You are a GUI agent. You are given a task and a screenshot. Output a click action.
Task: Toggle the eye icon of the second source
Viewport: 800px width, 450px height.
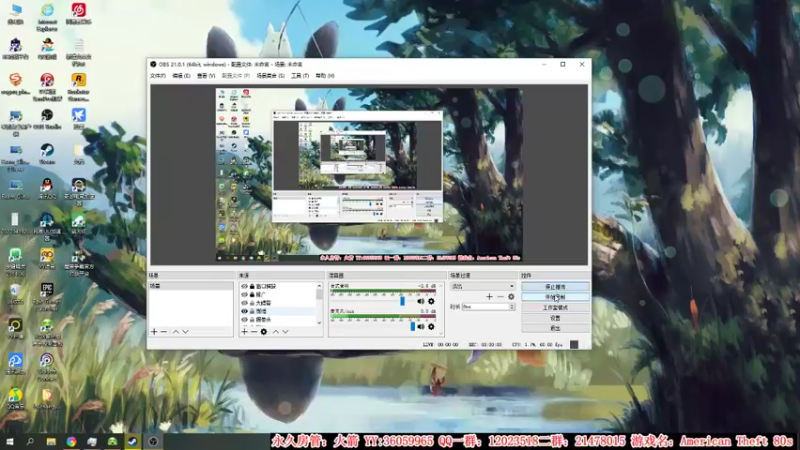click(244, 294)
